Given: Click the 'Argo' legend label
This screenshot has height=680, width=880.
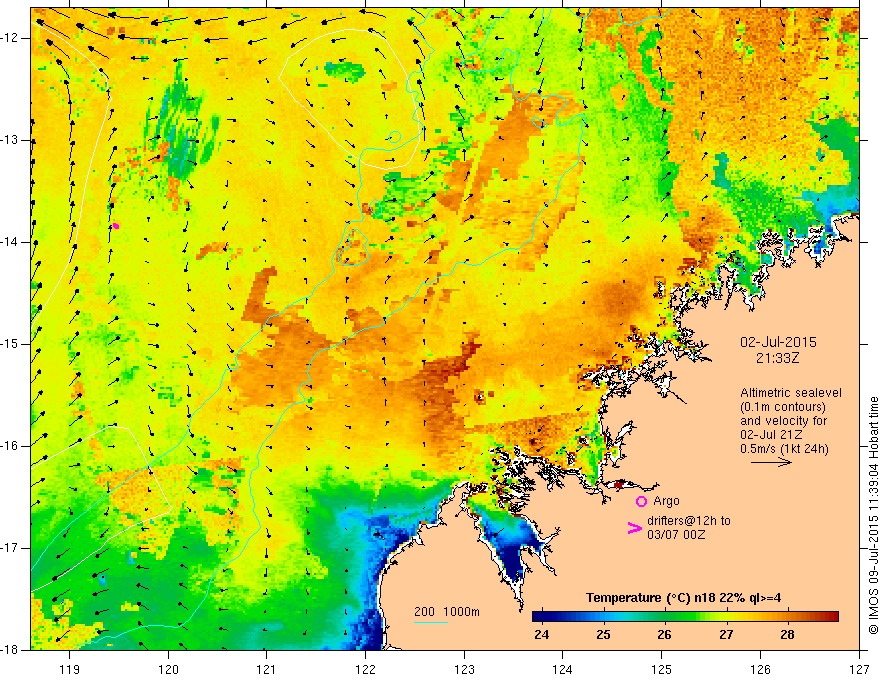Looking at the screenshot, I should click(x=666, y=501).
